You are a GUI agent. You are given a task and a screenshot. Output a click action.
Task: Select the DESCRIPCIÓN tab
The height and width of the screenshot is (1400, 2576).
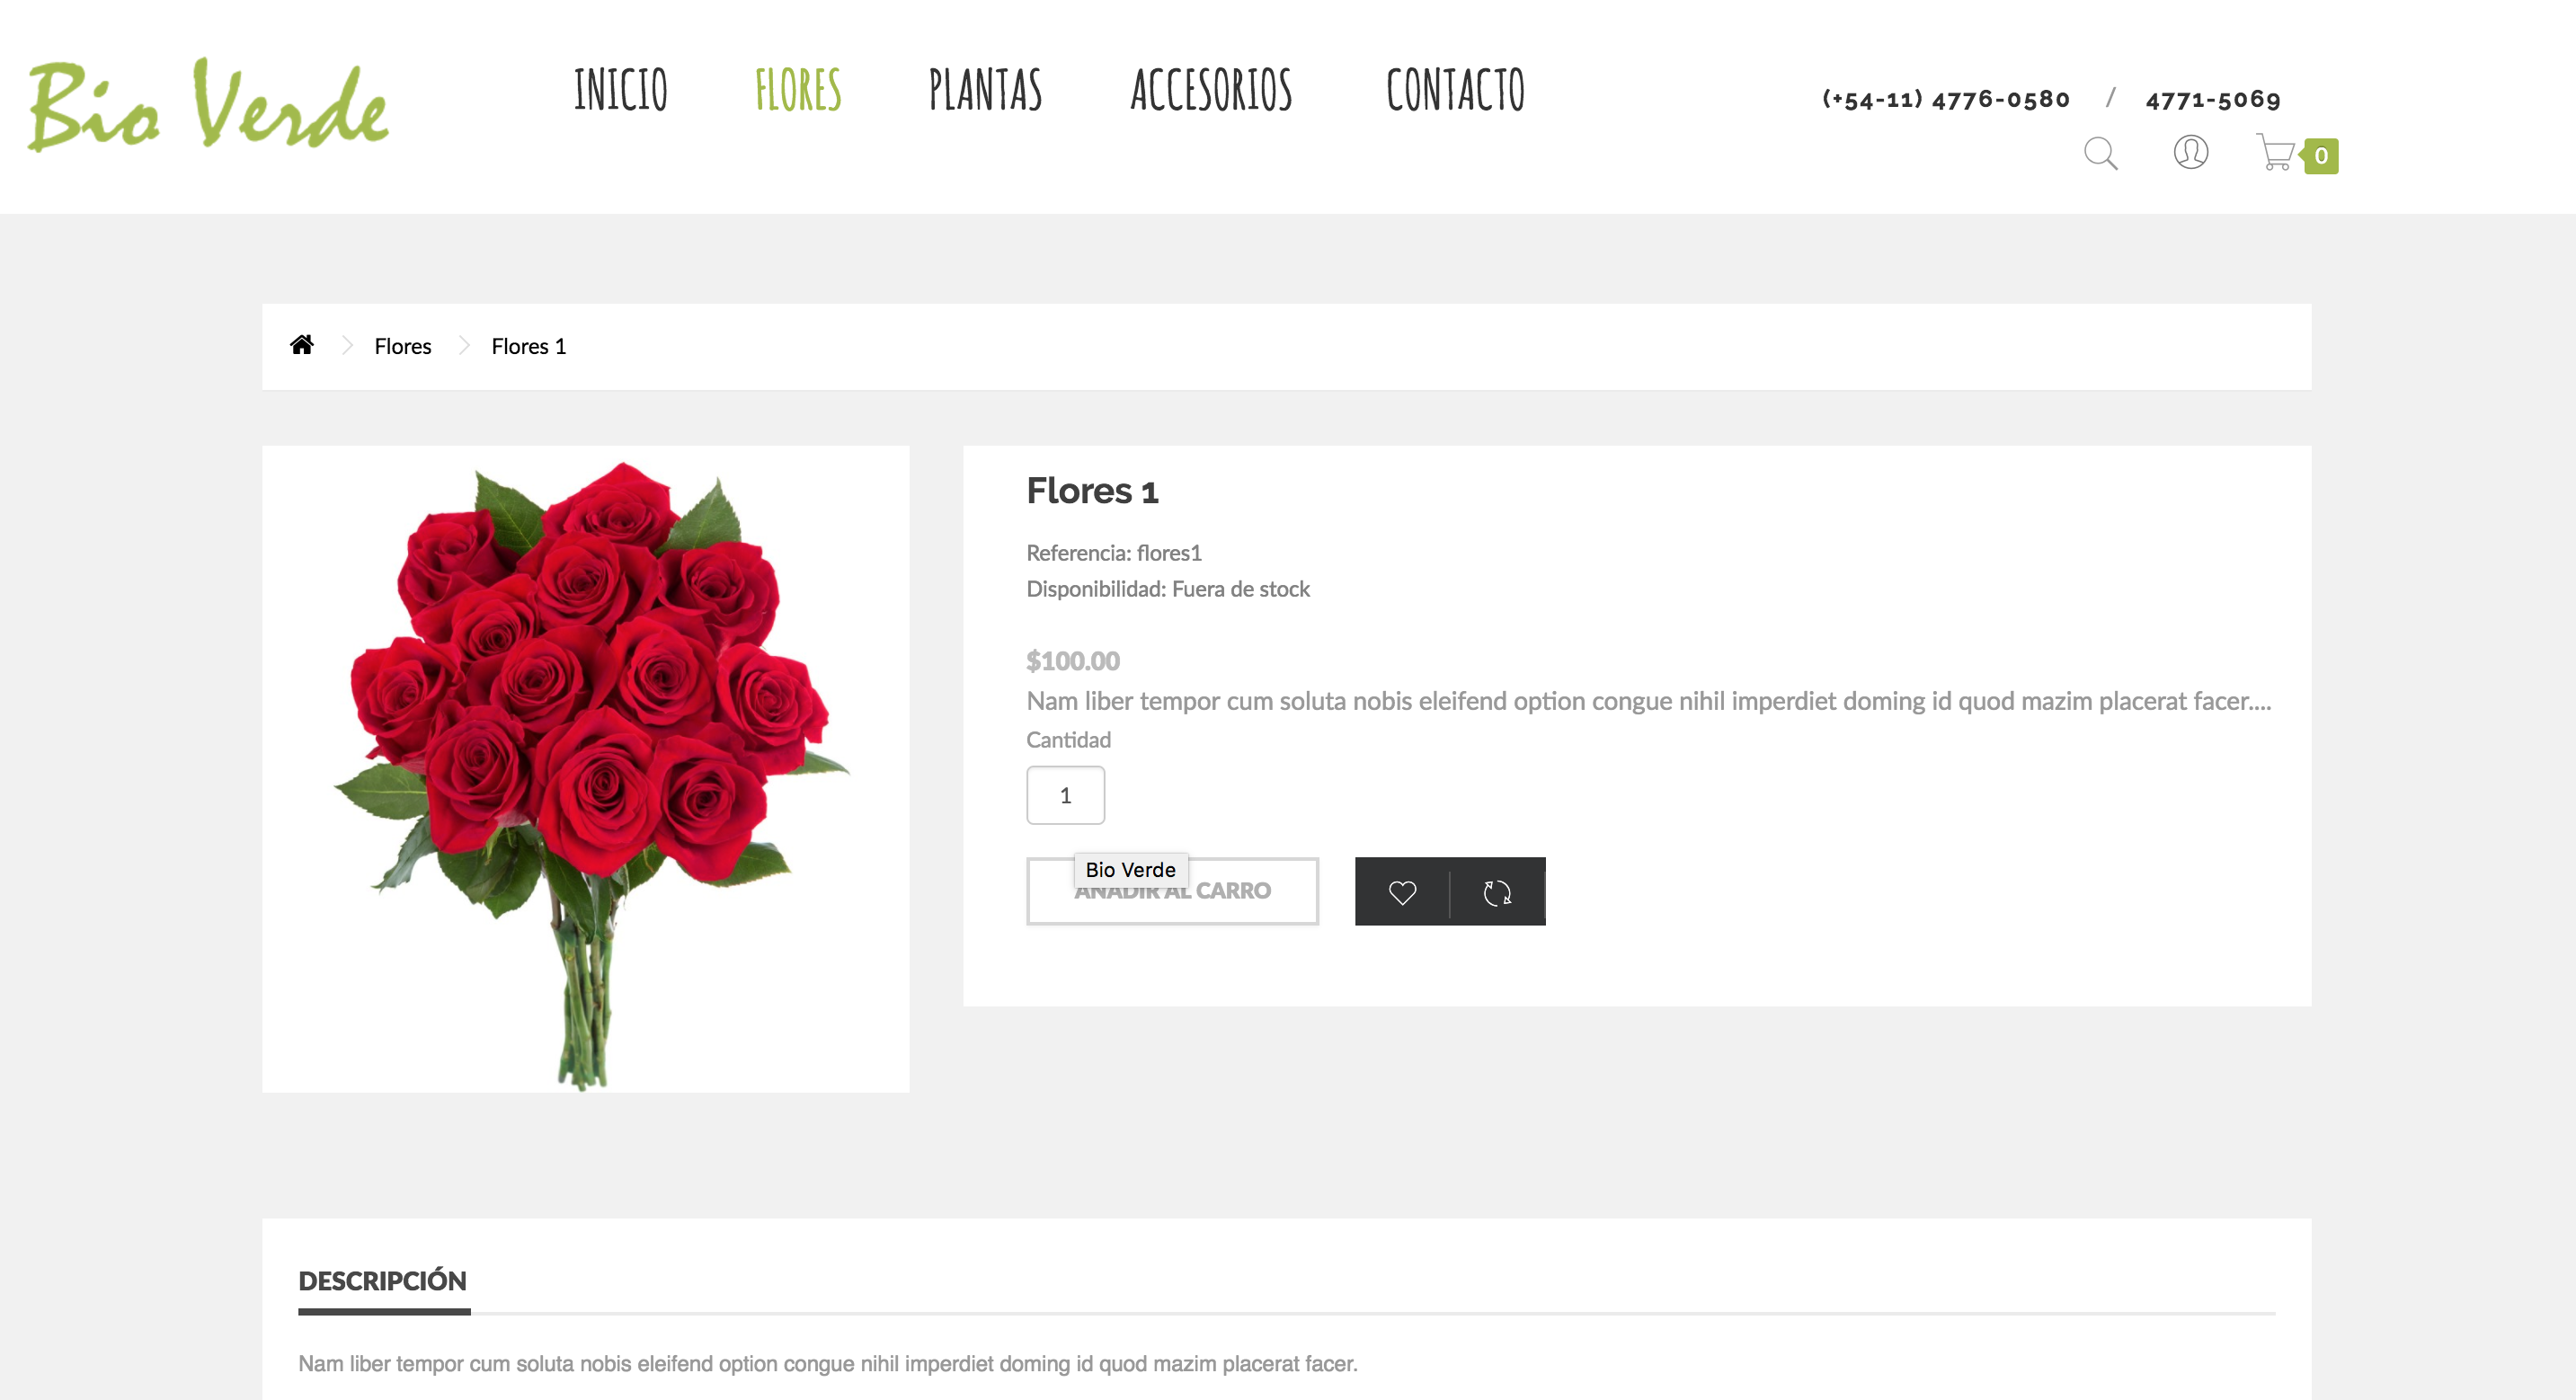click(383, 1281)
